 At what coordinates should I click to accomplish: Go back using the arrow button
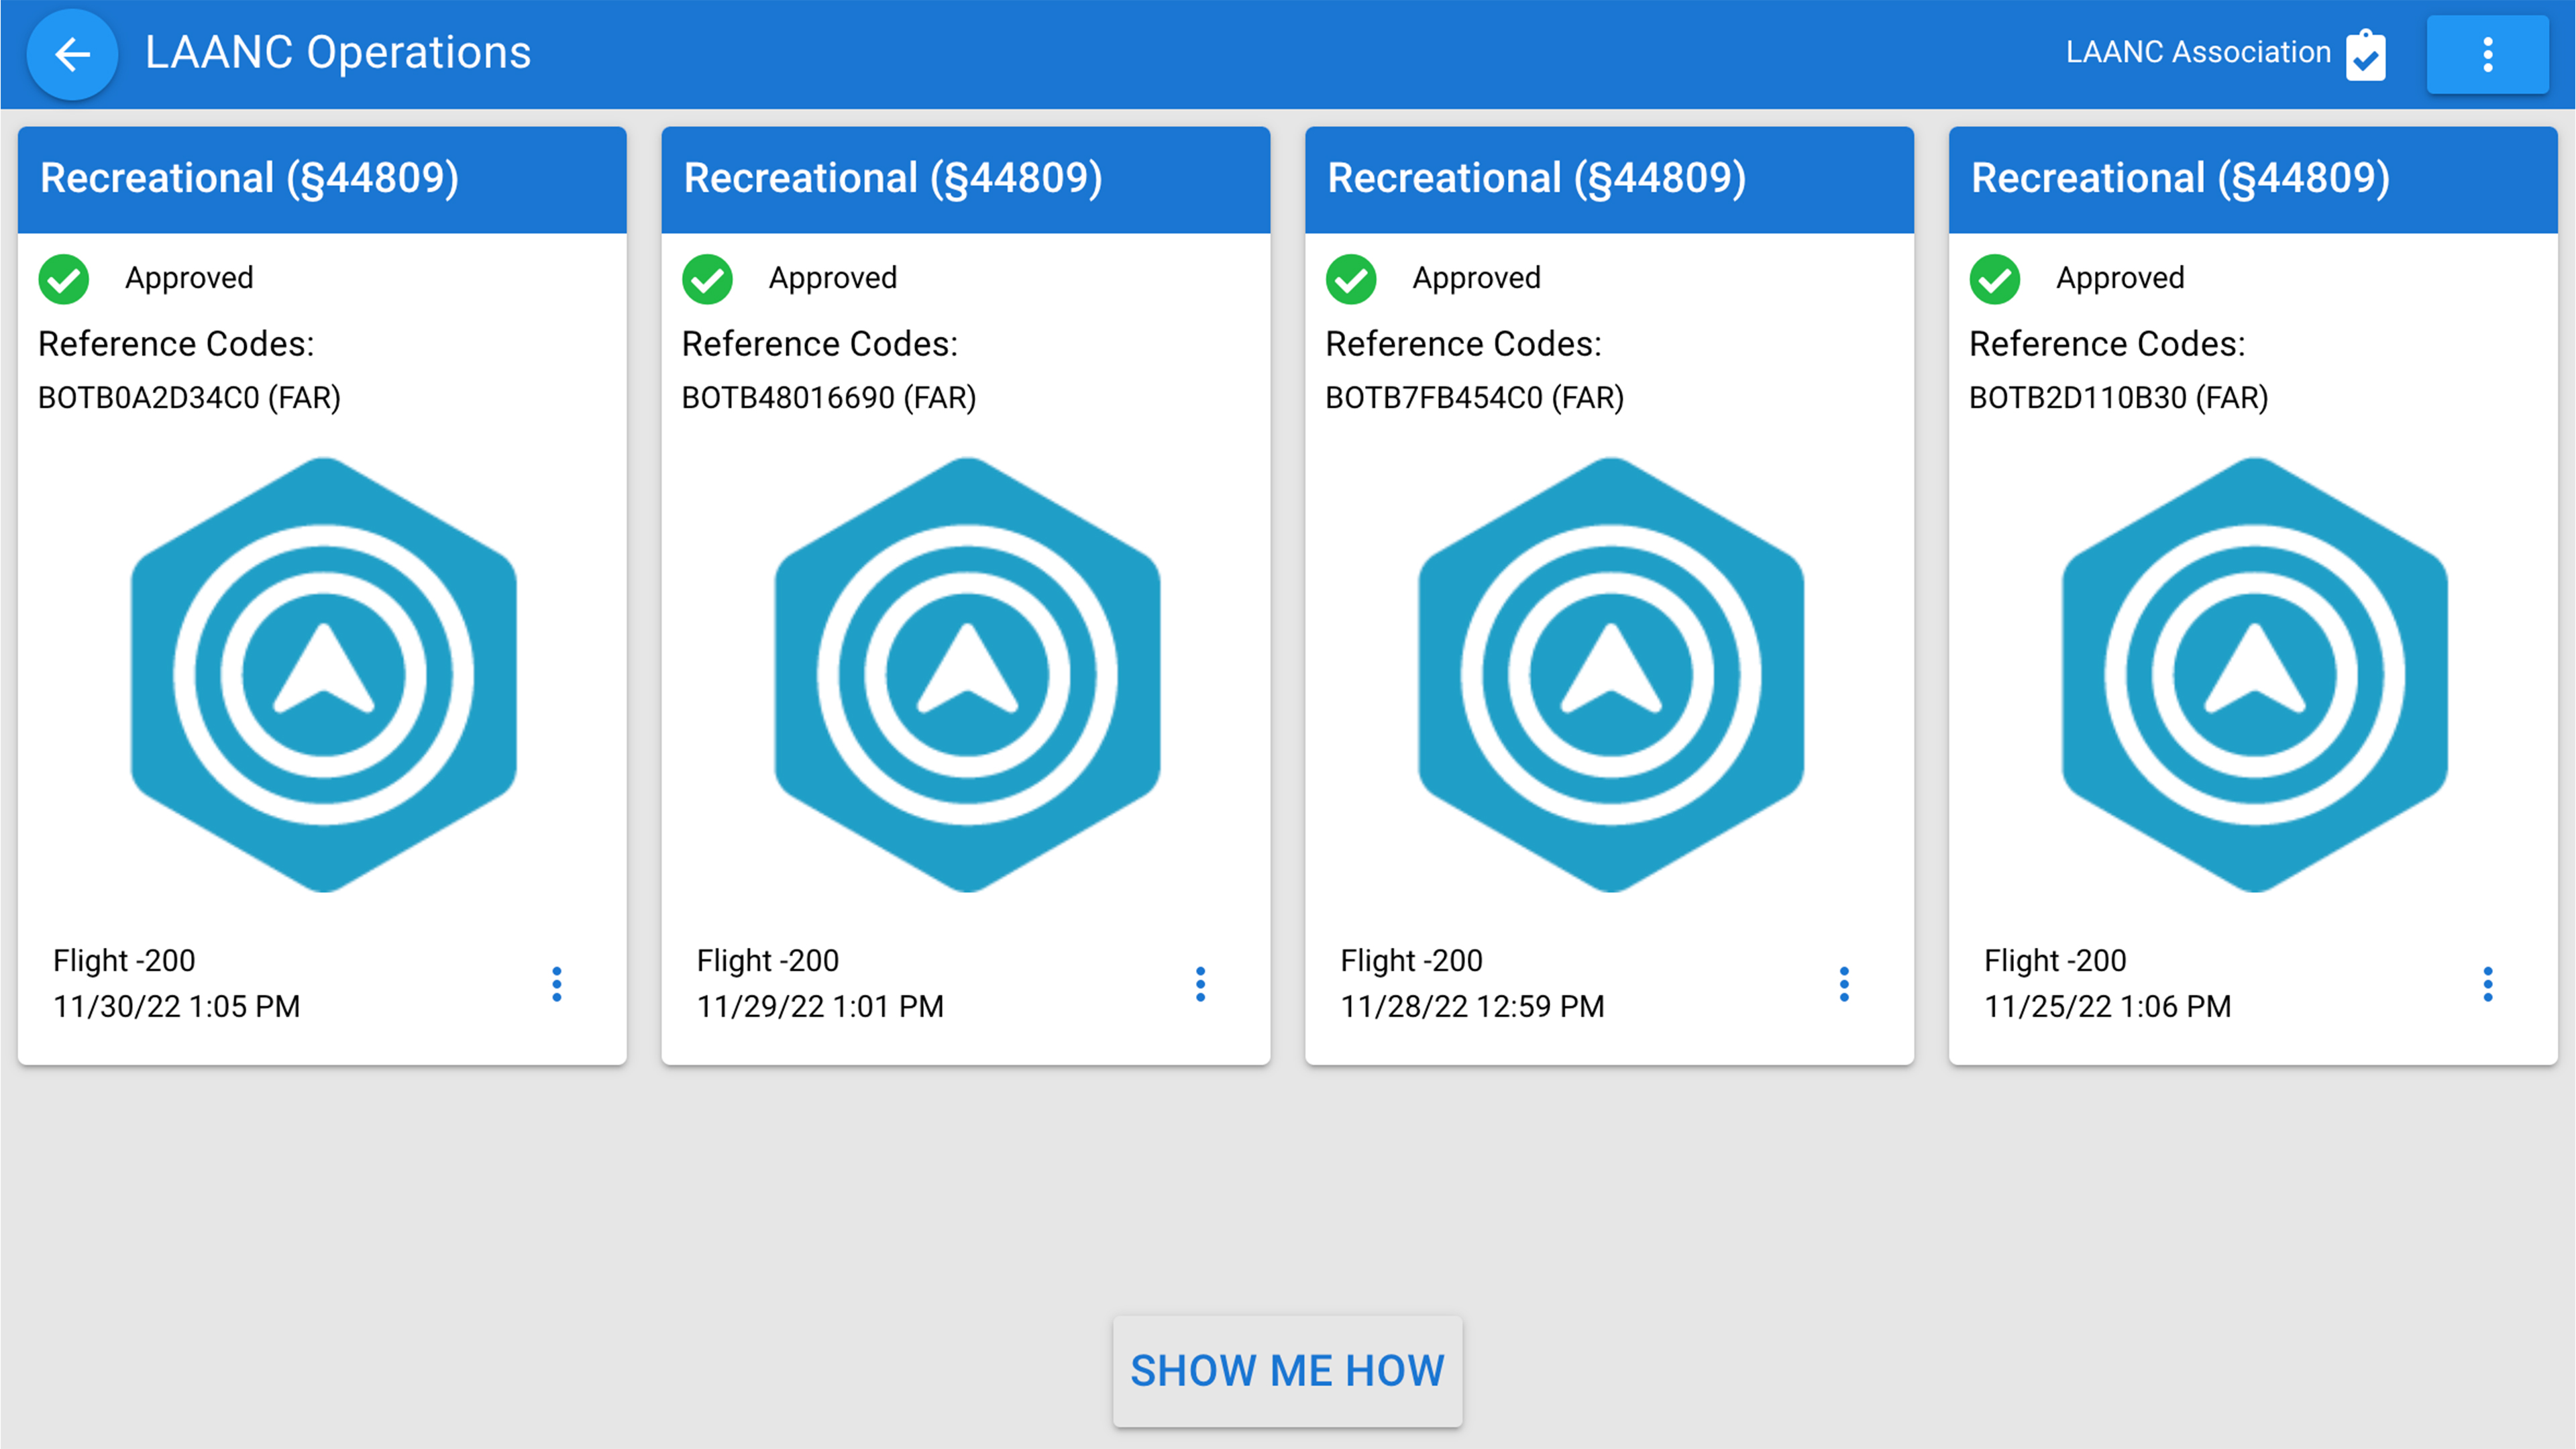coord(72,54)
